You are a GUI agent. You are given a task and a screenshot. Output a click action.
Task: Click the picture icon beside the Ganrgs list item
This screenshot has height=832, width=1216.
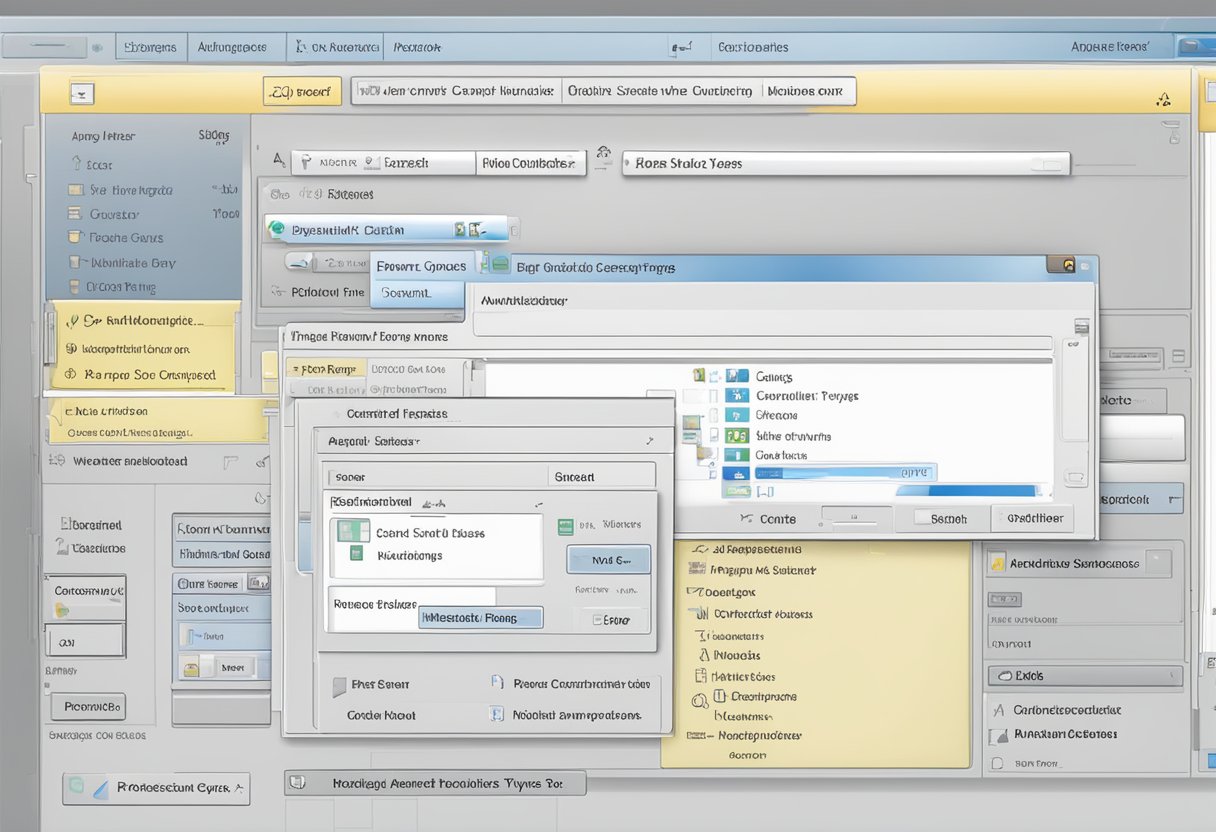[737, 376]
